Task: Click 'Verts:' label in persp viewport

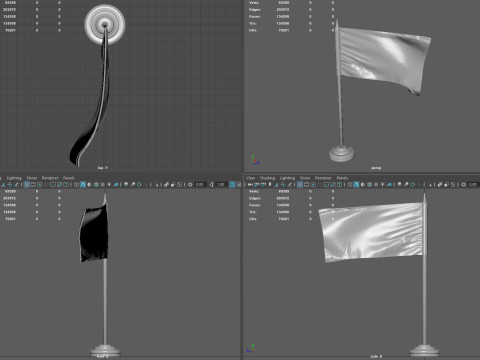Action: pos(254,3)
